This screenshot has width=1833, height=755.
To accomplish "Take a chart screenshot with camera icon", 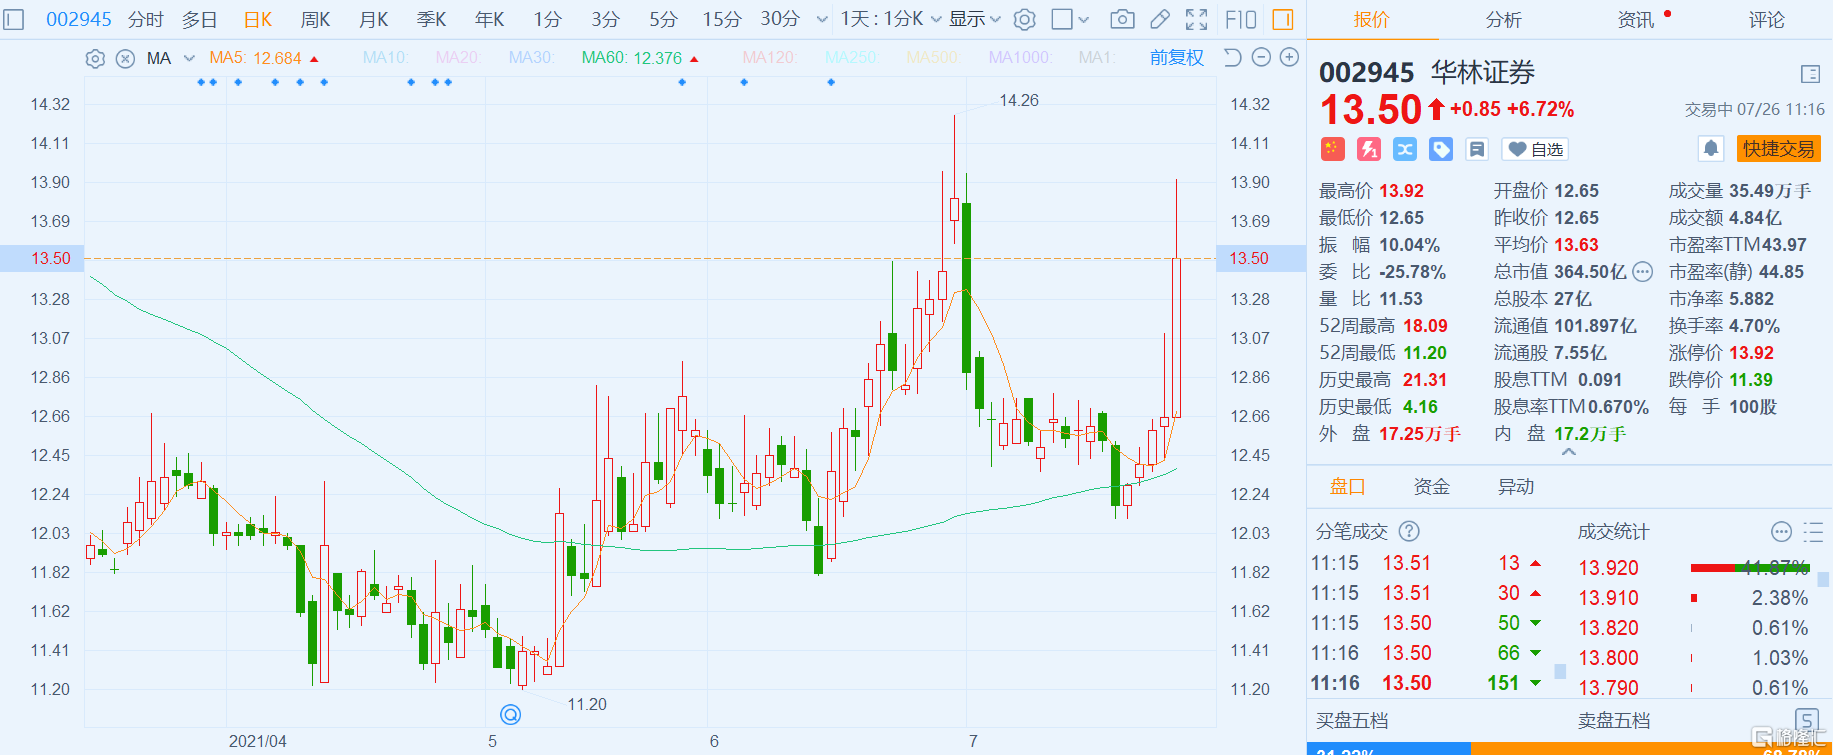I will click(1123, 19).
